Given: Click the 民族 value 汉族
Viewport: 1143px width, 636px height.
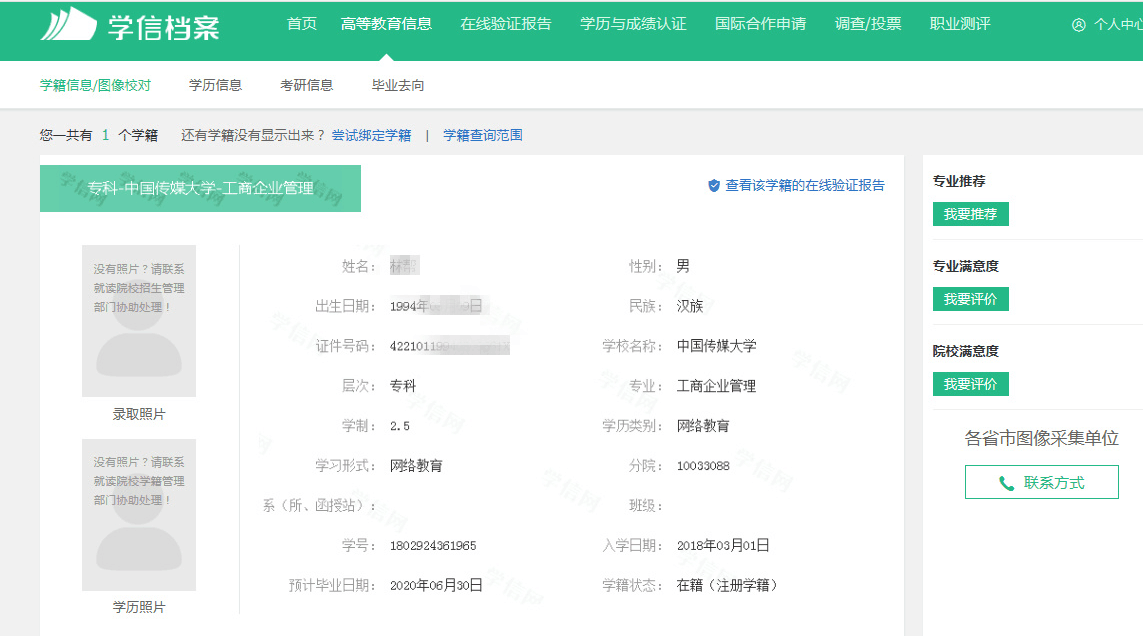Looking at the screenshot, I should point(690,306).
